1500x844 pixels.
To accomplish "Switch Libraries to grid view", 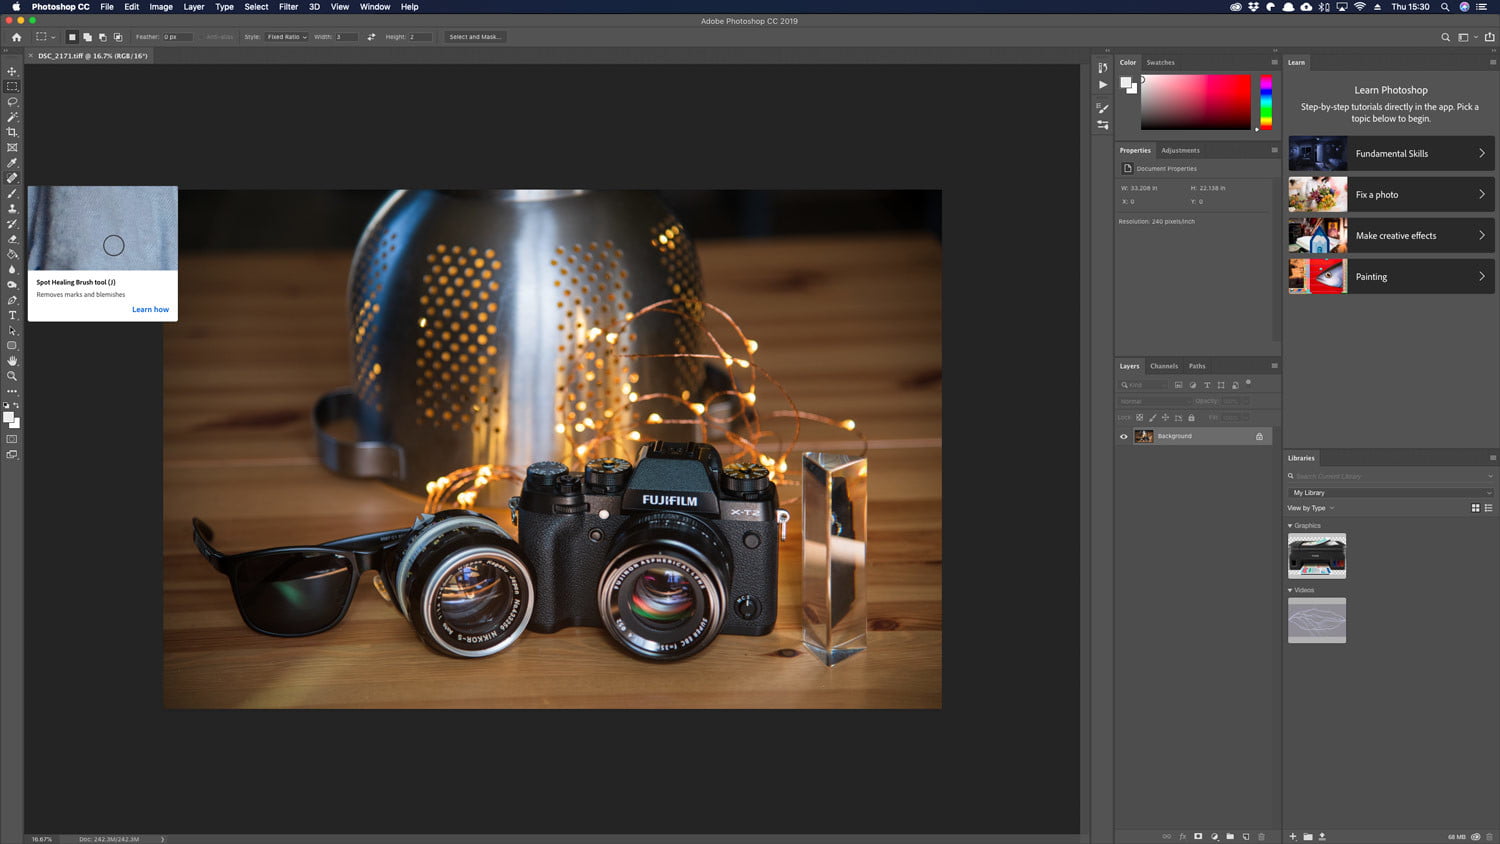I will coord(1475,508).
